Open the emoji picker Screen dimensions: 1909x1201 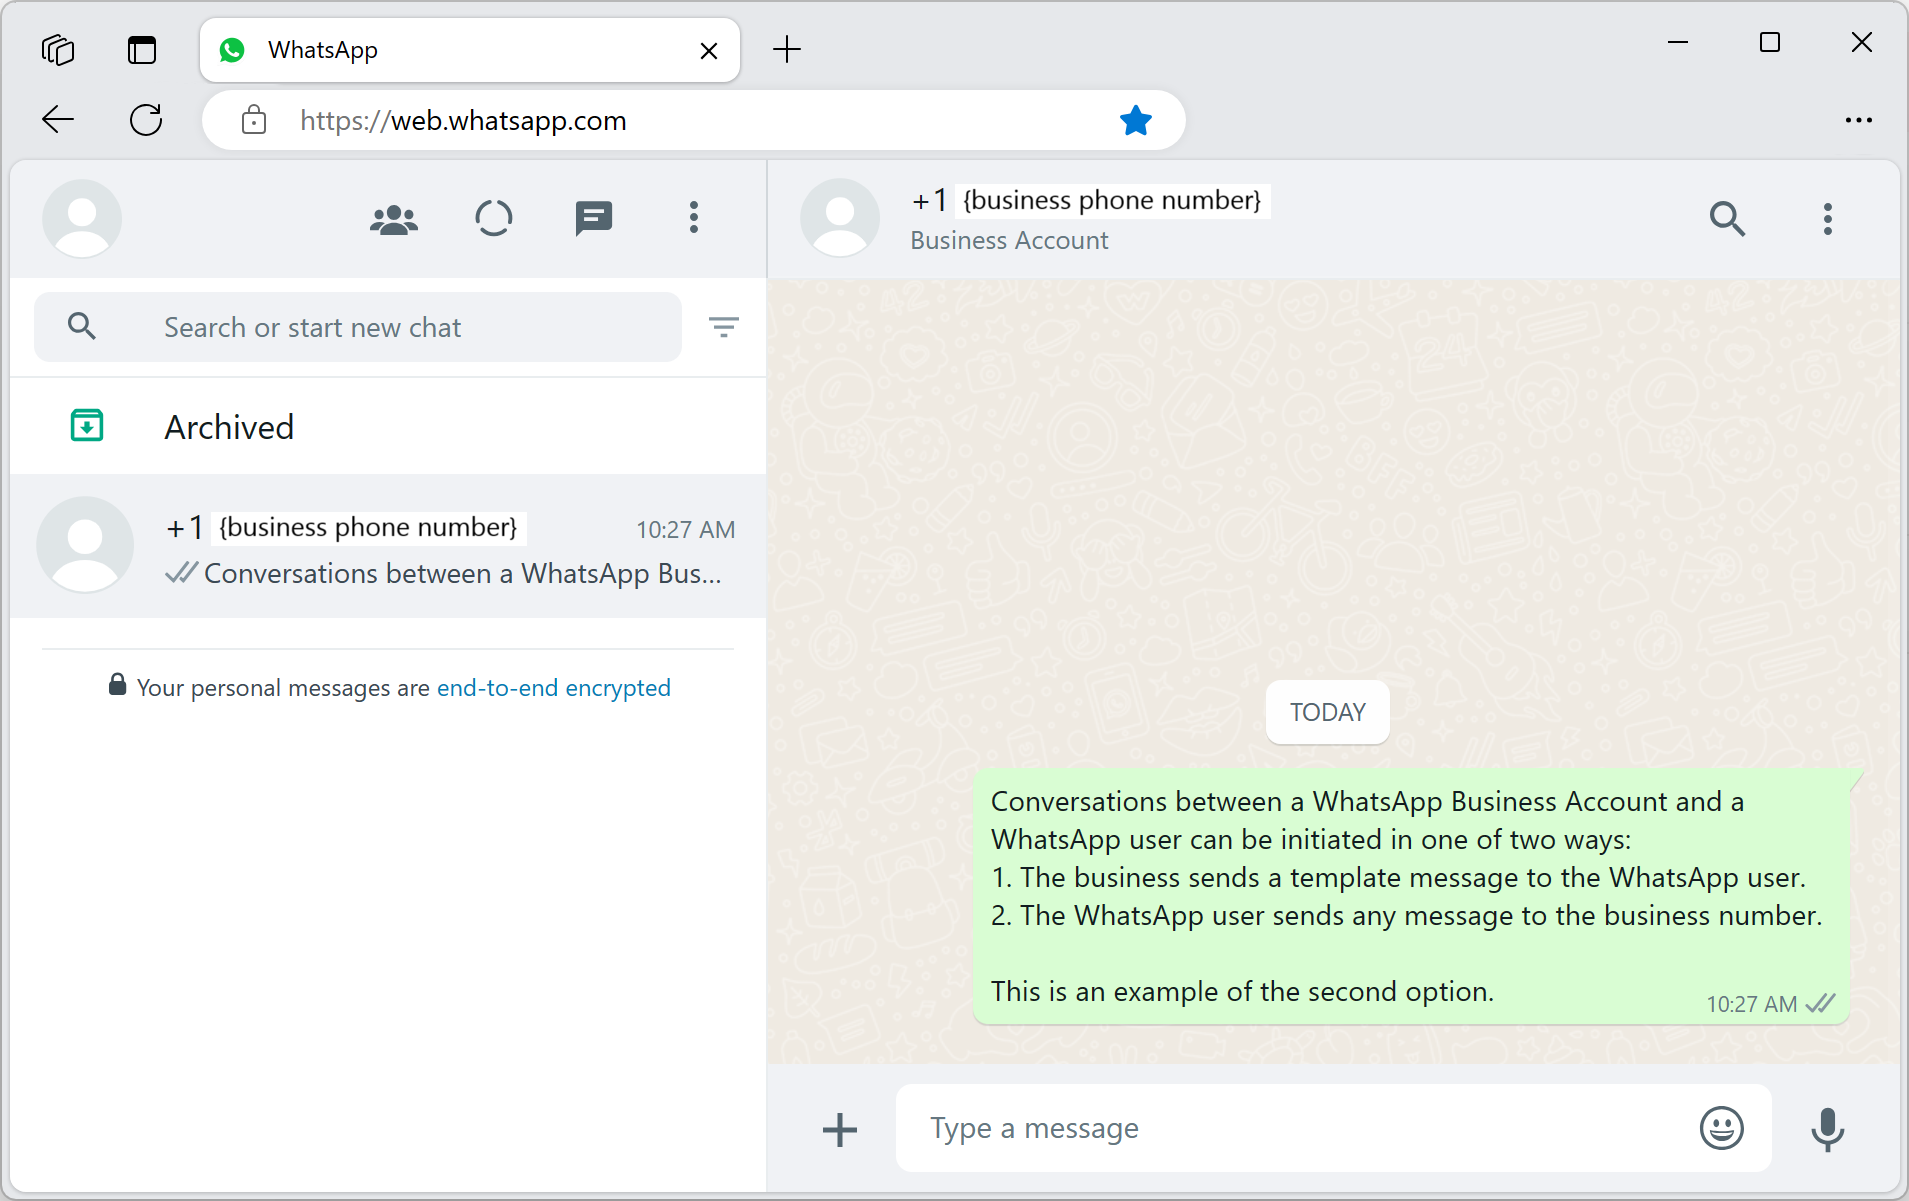point(1721,1128)
